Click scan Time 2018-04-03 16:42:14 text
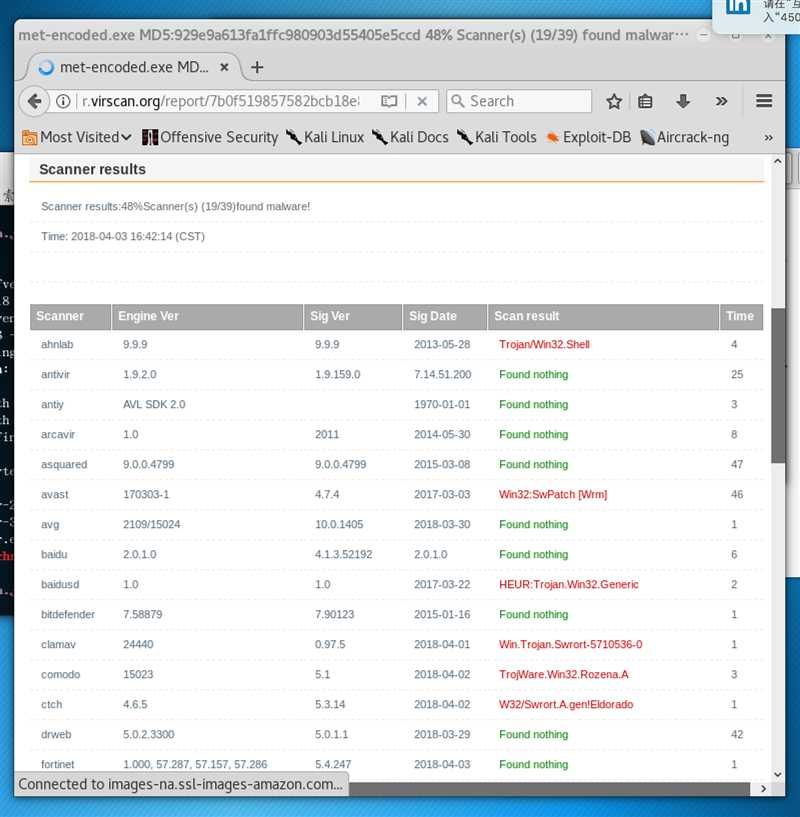The image size is (800, 817). [123, 237]
